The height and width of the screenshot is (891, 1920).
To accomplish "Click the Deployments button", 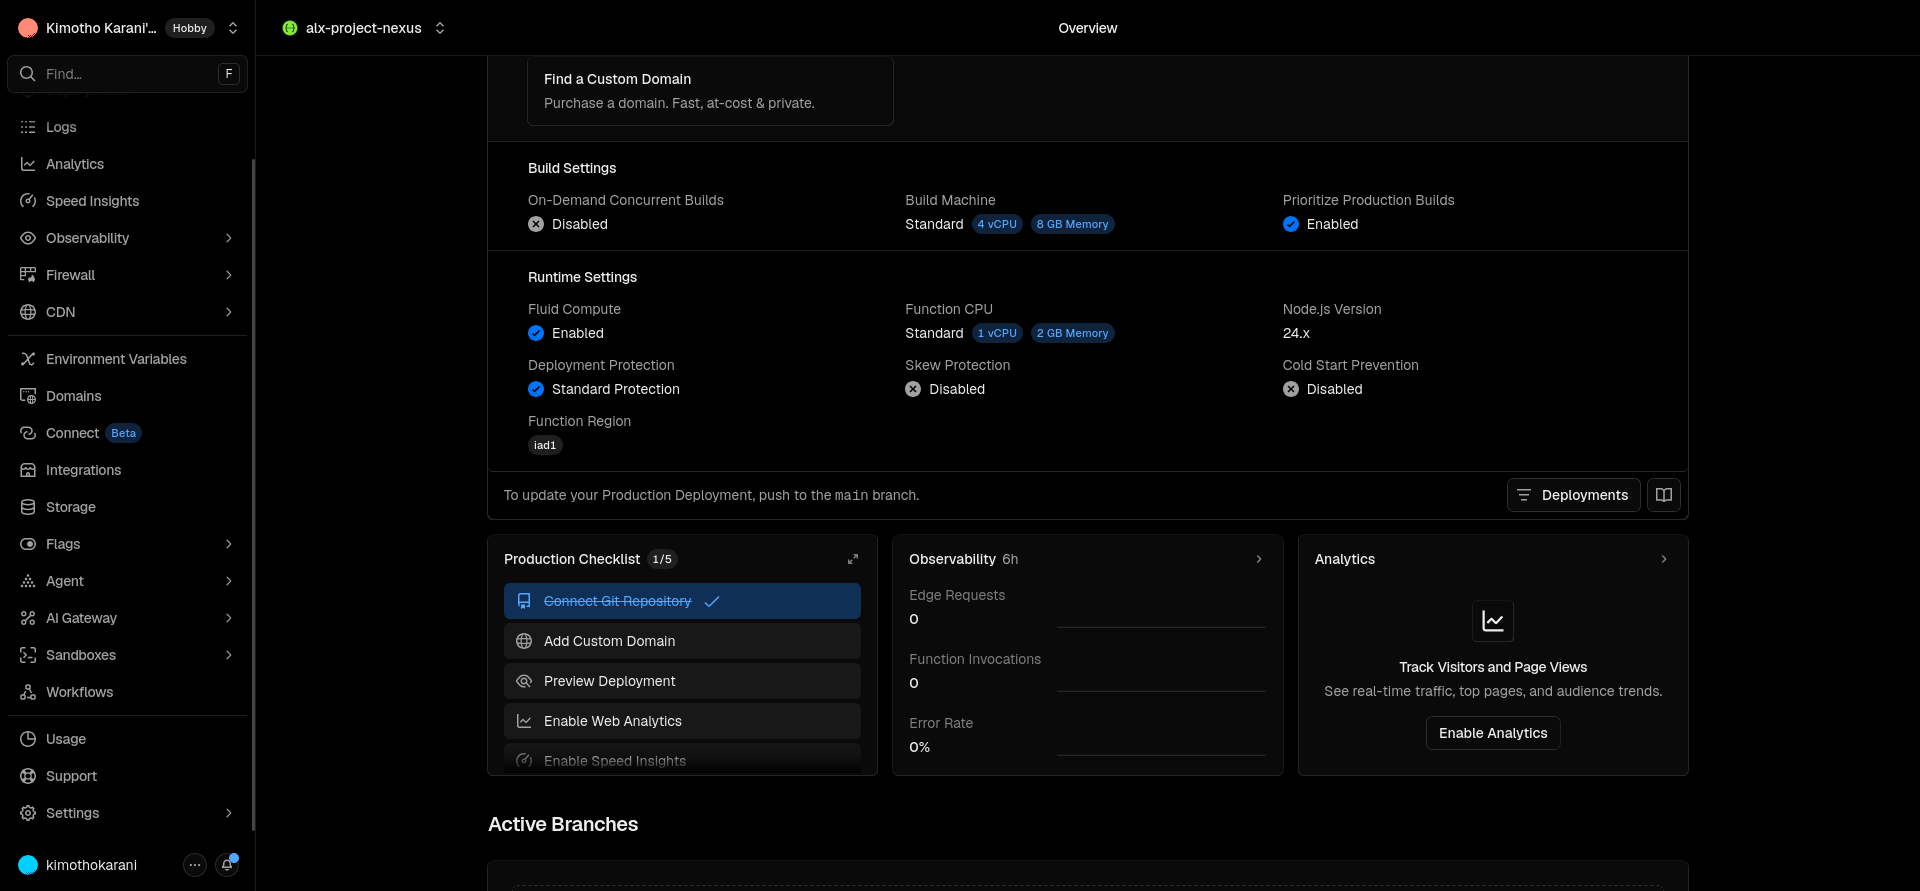I will pyautogui.click(x=1574, y=495).
